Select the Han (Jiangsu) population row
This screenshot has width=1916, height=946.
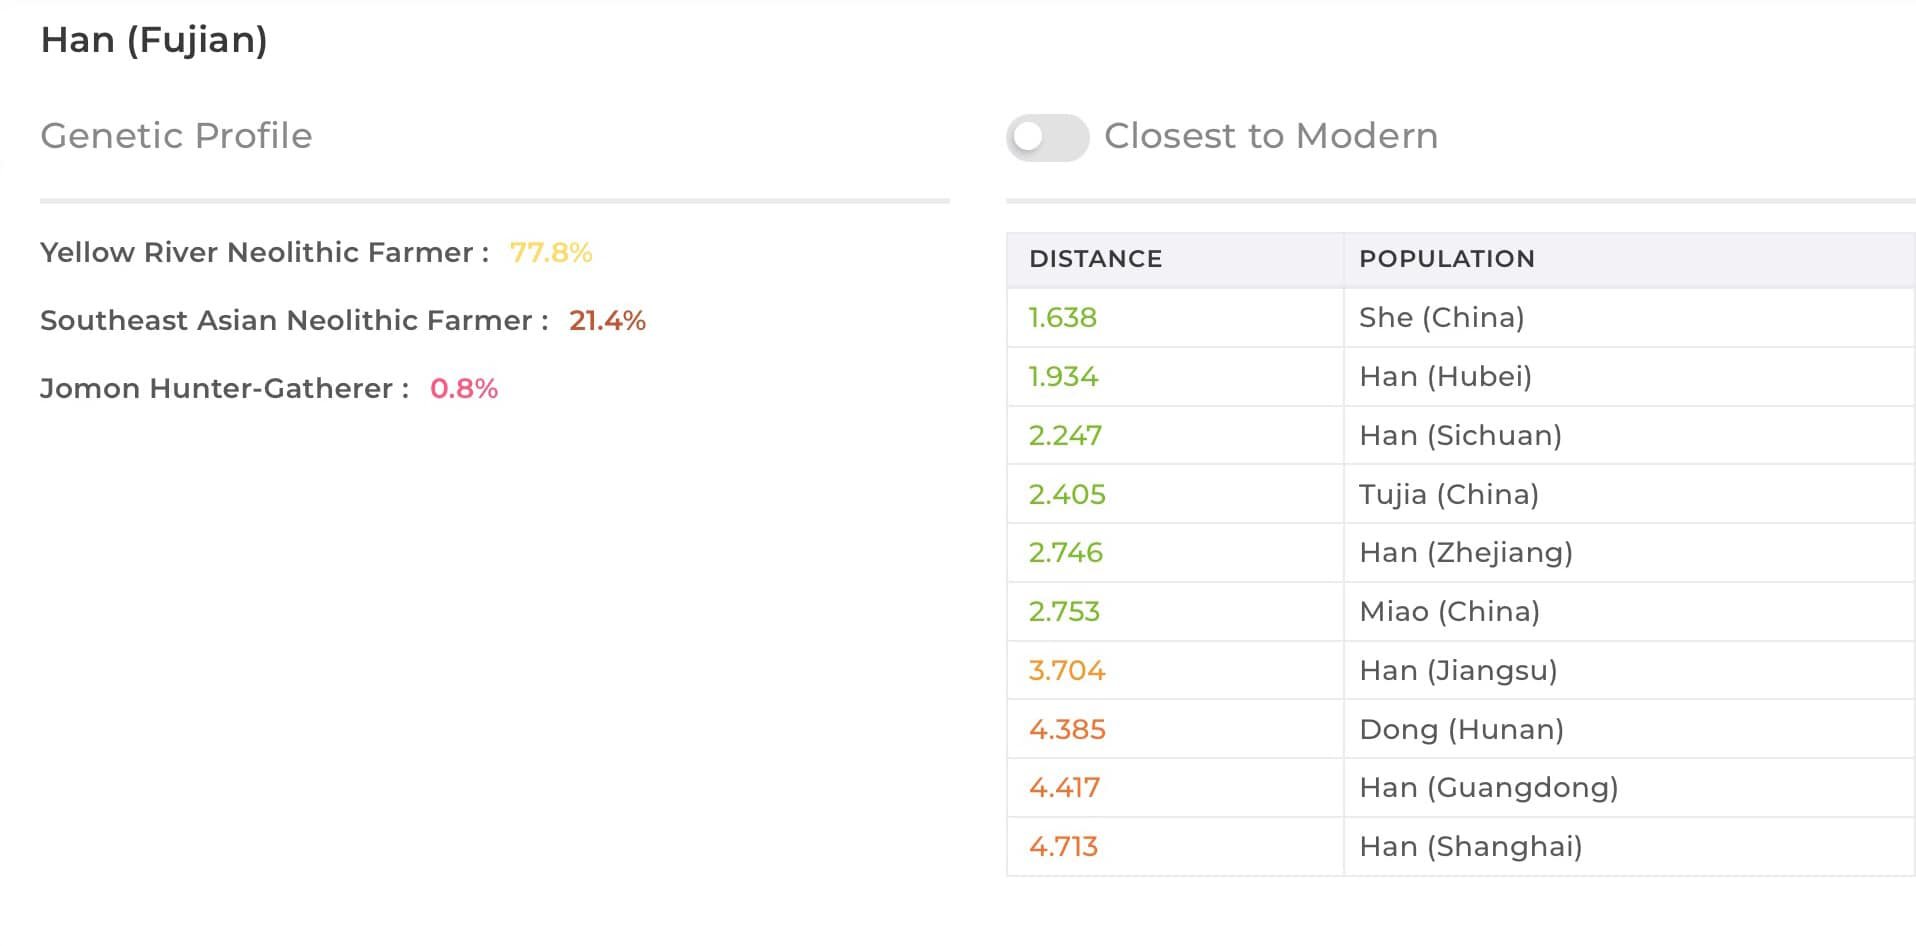tap(1460, 671)
